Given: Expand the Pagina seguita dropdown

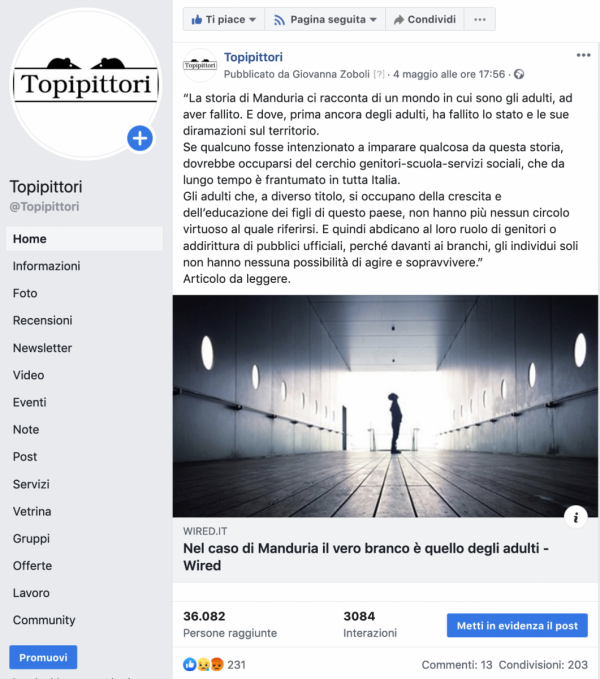Looking at the screenshot, I should 325,19.
